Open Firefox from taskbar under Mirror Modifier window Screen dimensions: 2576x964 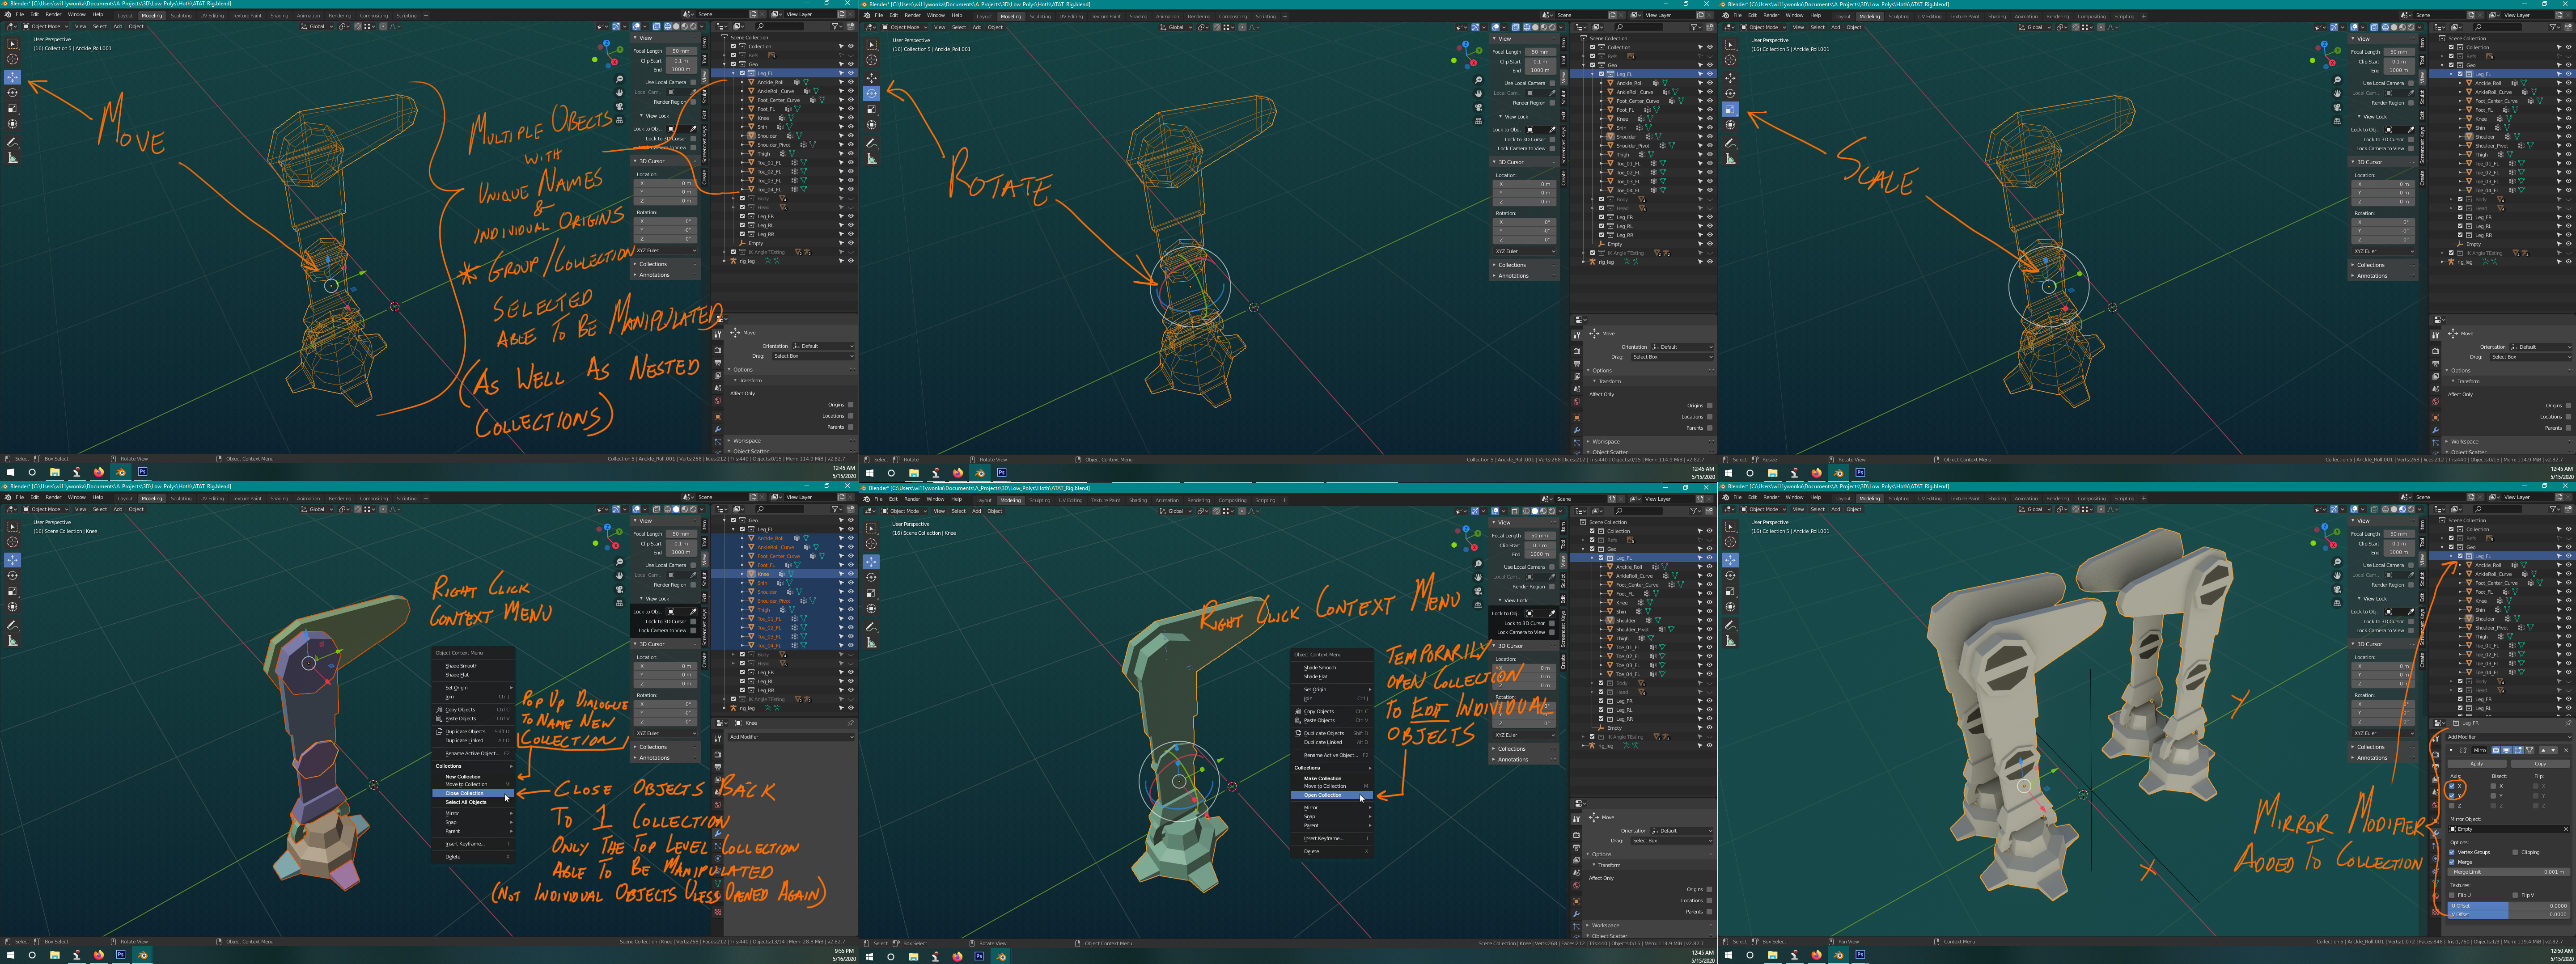pos(1817,955)
